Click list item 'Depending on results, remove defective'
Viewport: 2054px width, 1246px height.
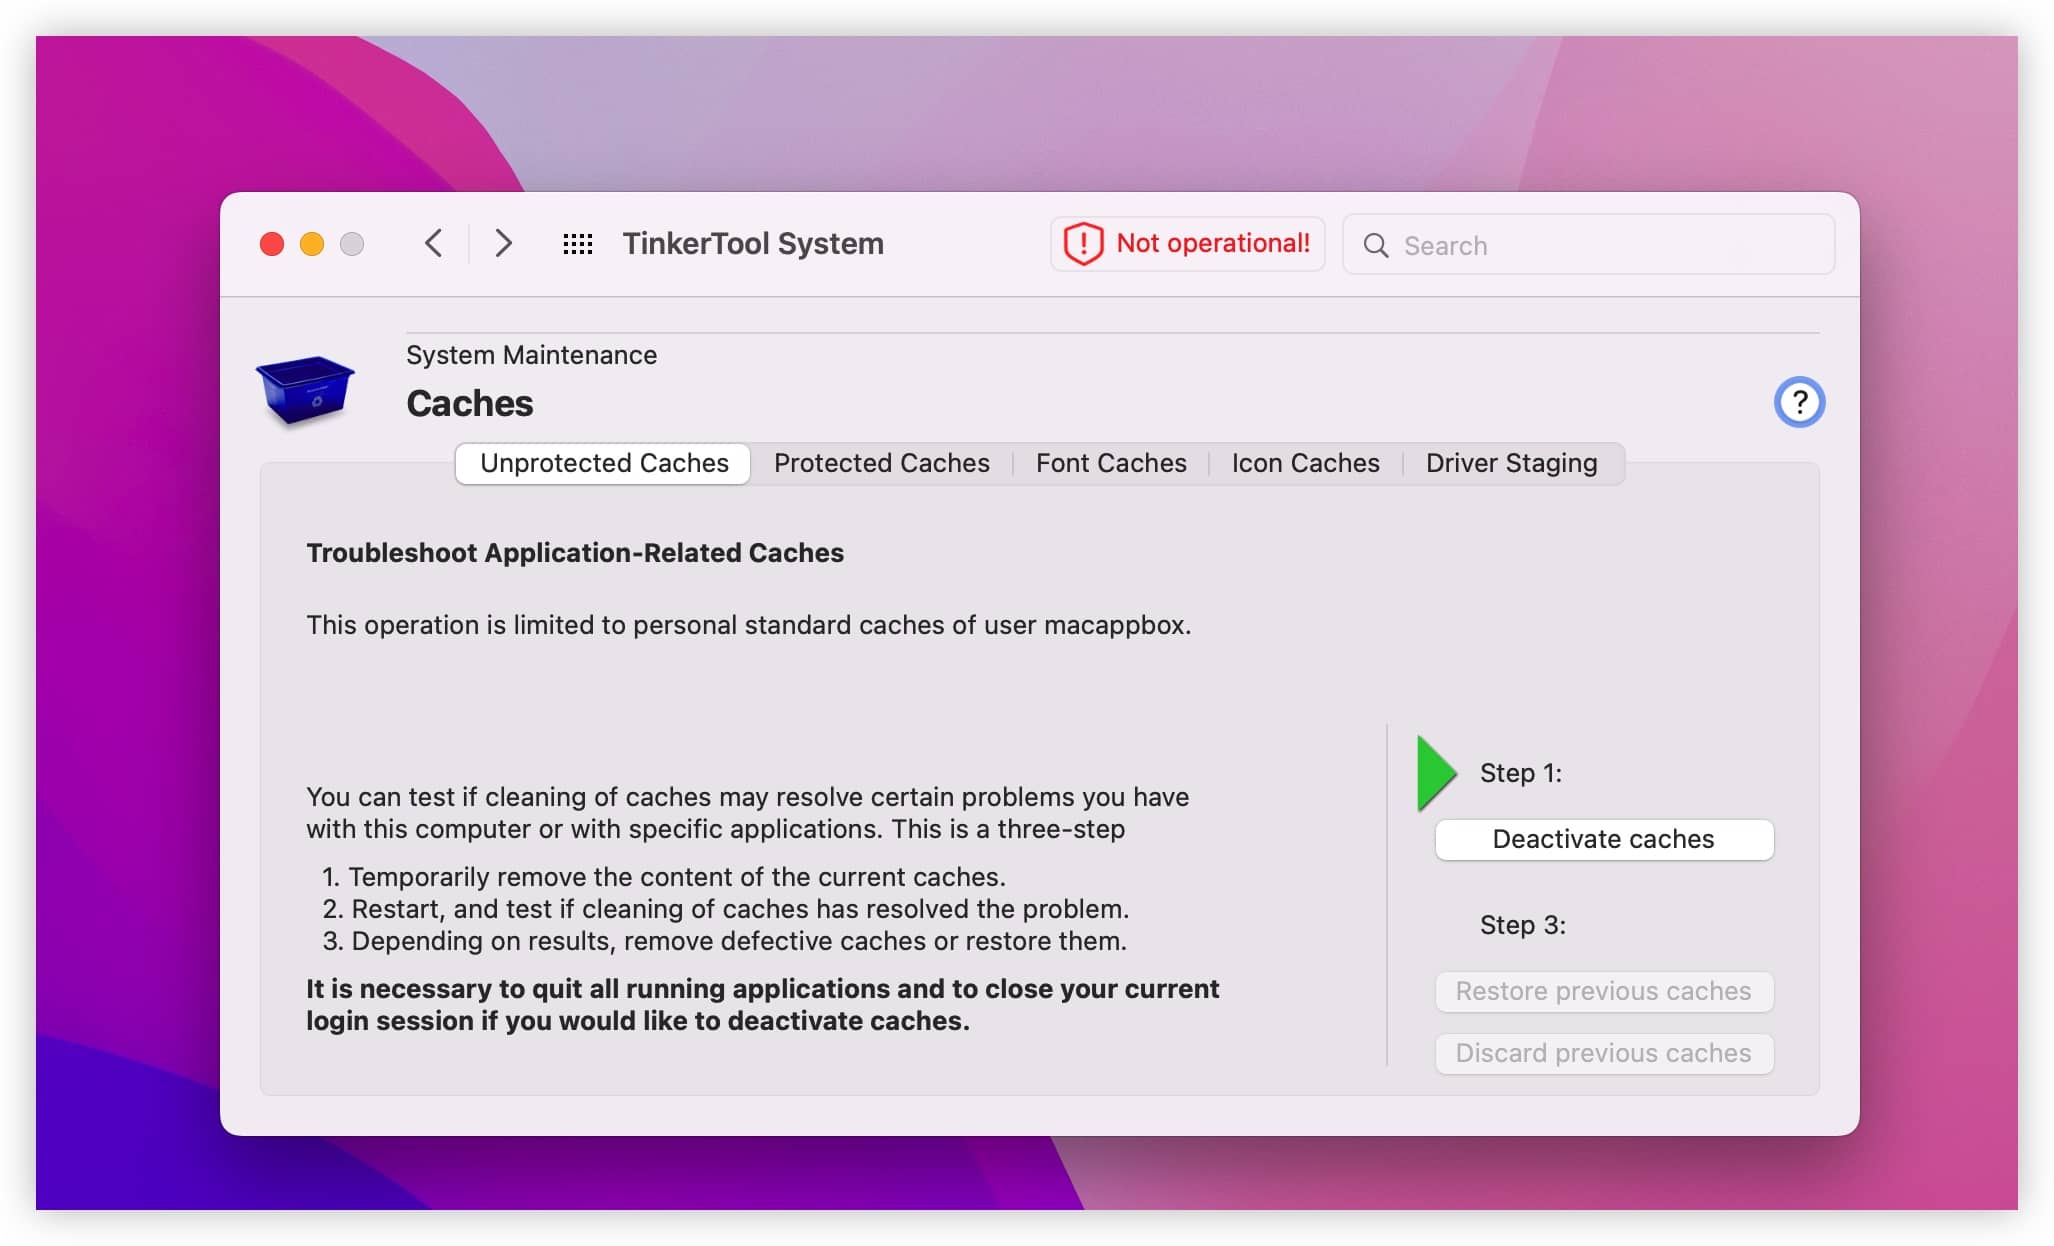[724, 941]
